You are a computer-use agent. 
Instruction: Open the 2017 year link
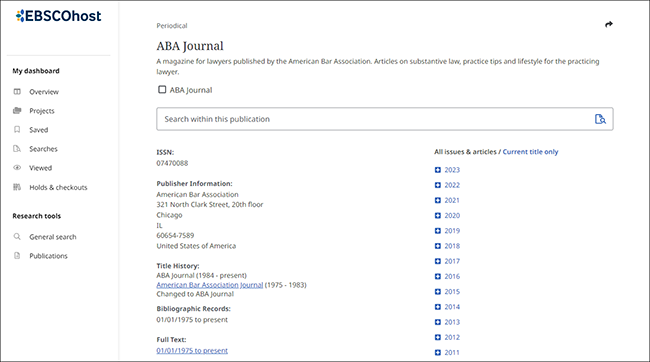coord(452,261)
